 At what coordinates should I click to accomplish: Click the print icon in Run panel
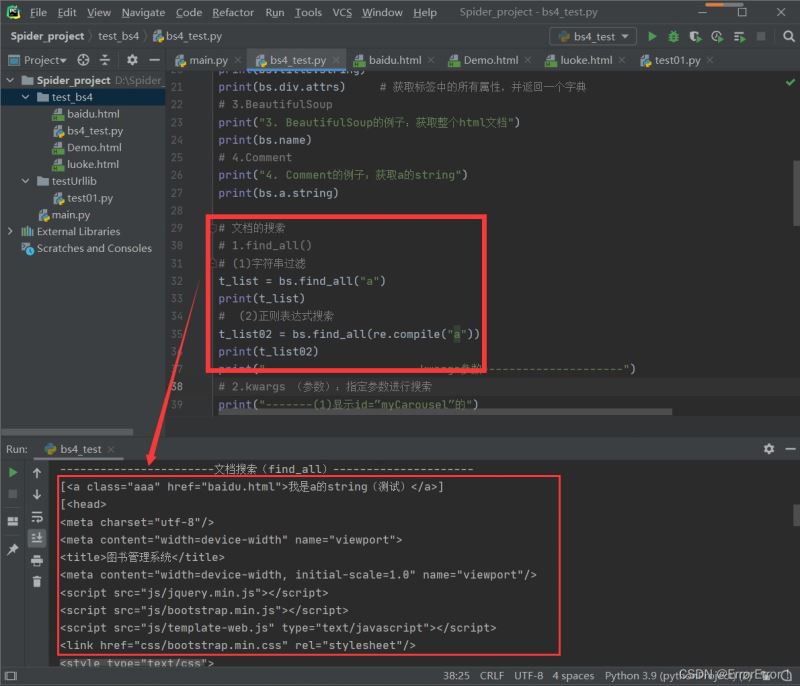click(x=37, y=561)
